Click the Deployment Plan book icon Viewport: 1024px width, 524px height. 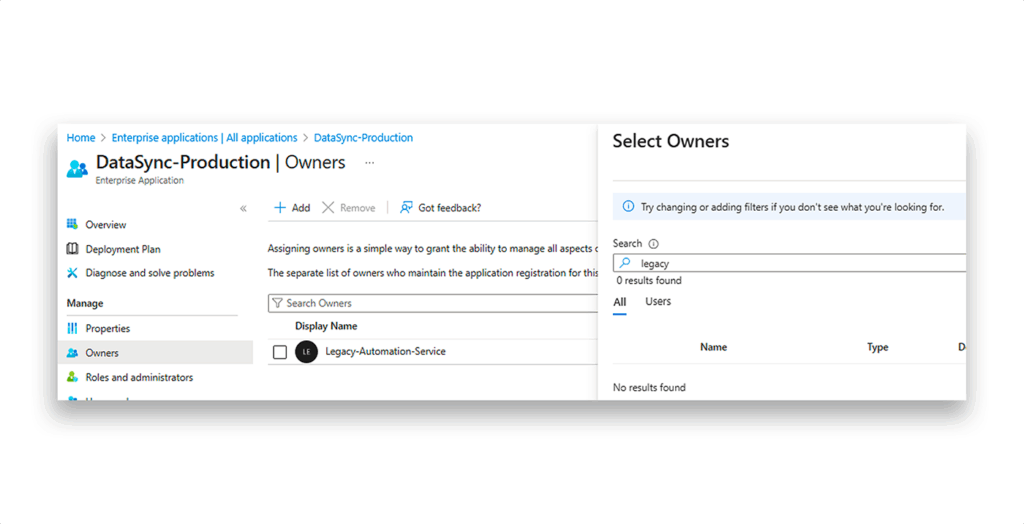[72, 249]
